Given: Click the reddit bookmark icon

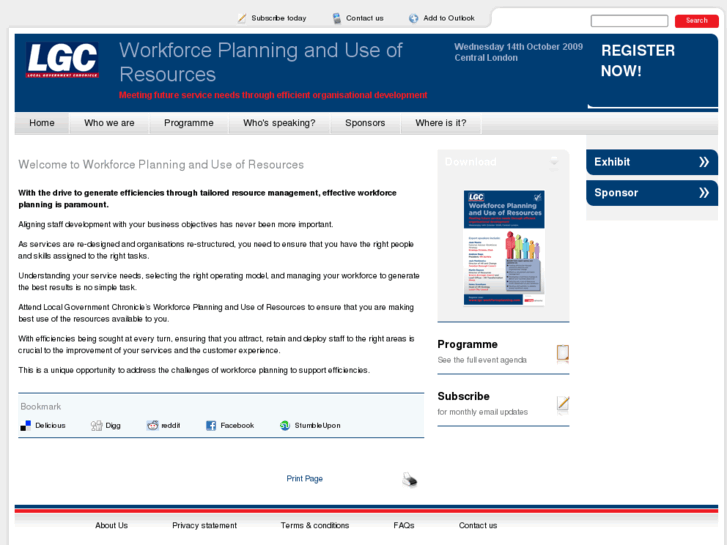Looking at the screenshot, I should [153, 425].
